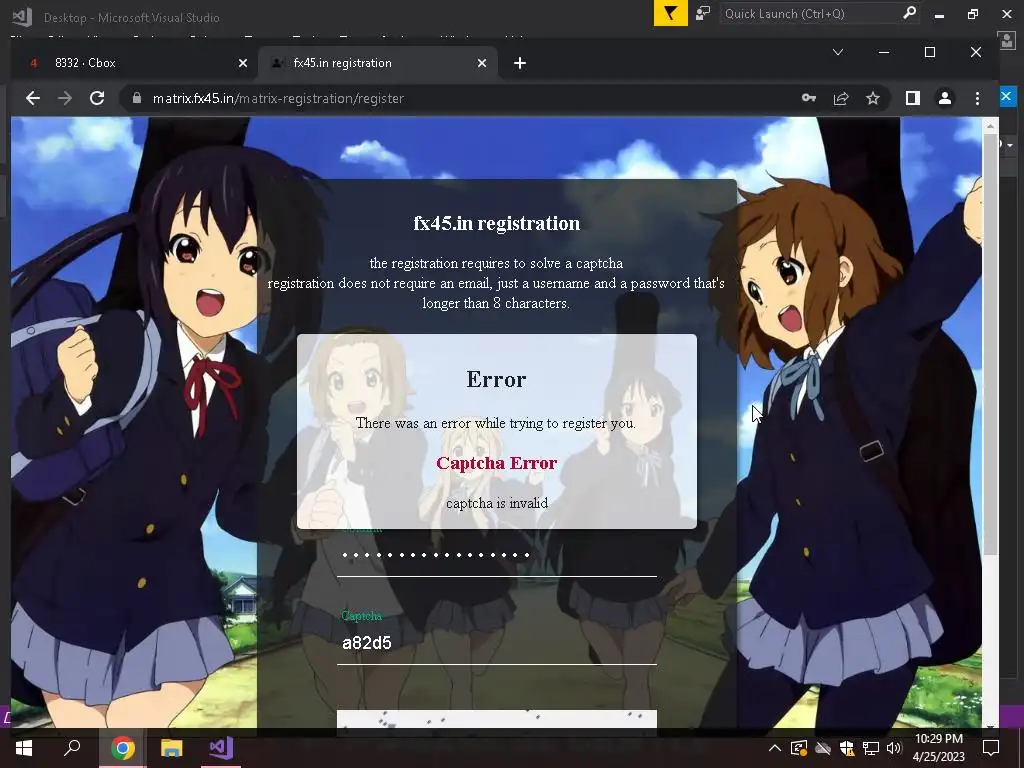
Task: Click the Error dialog heading
Action: coord(496,379)
